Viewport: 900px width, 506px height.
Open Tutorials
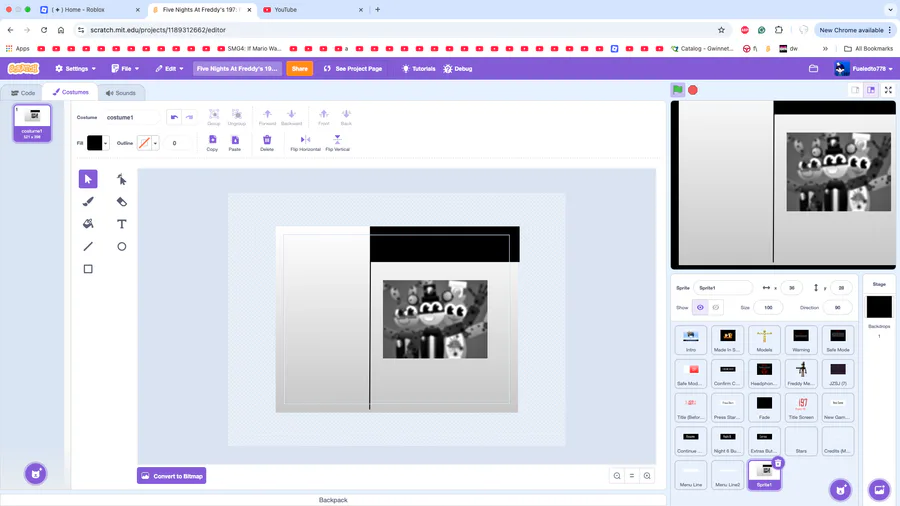click(x=418, y=69)
